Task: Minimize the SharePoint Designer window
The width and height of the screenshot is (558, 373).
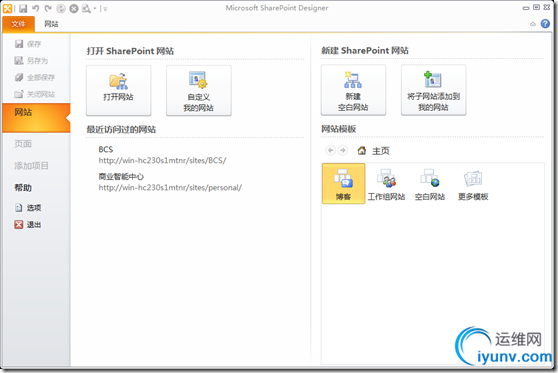Action: coord(526,8)
